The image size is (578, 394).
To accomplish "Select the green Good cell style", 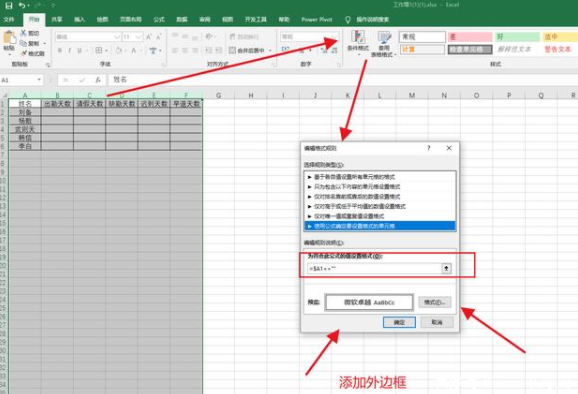I will pyautogui.click(x=517, y=37).
